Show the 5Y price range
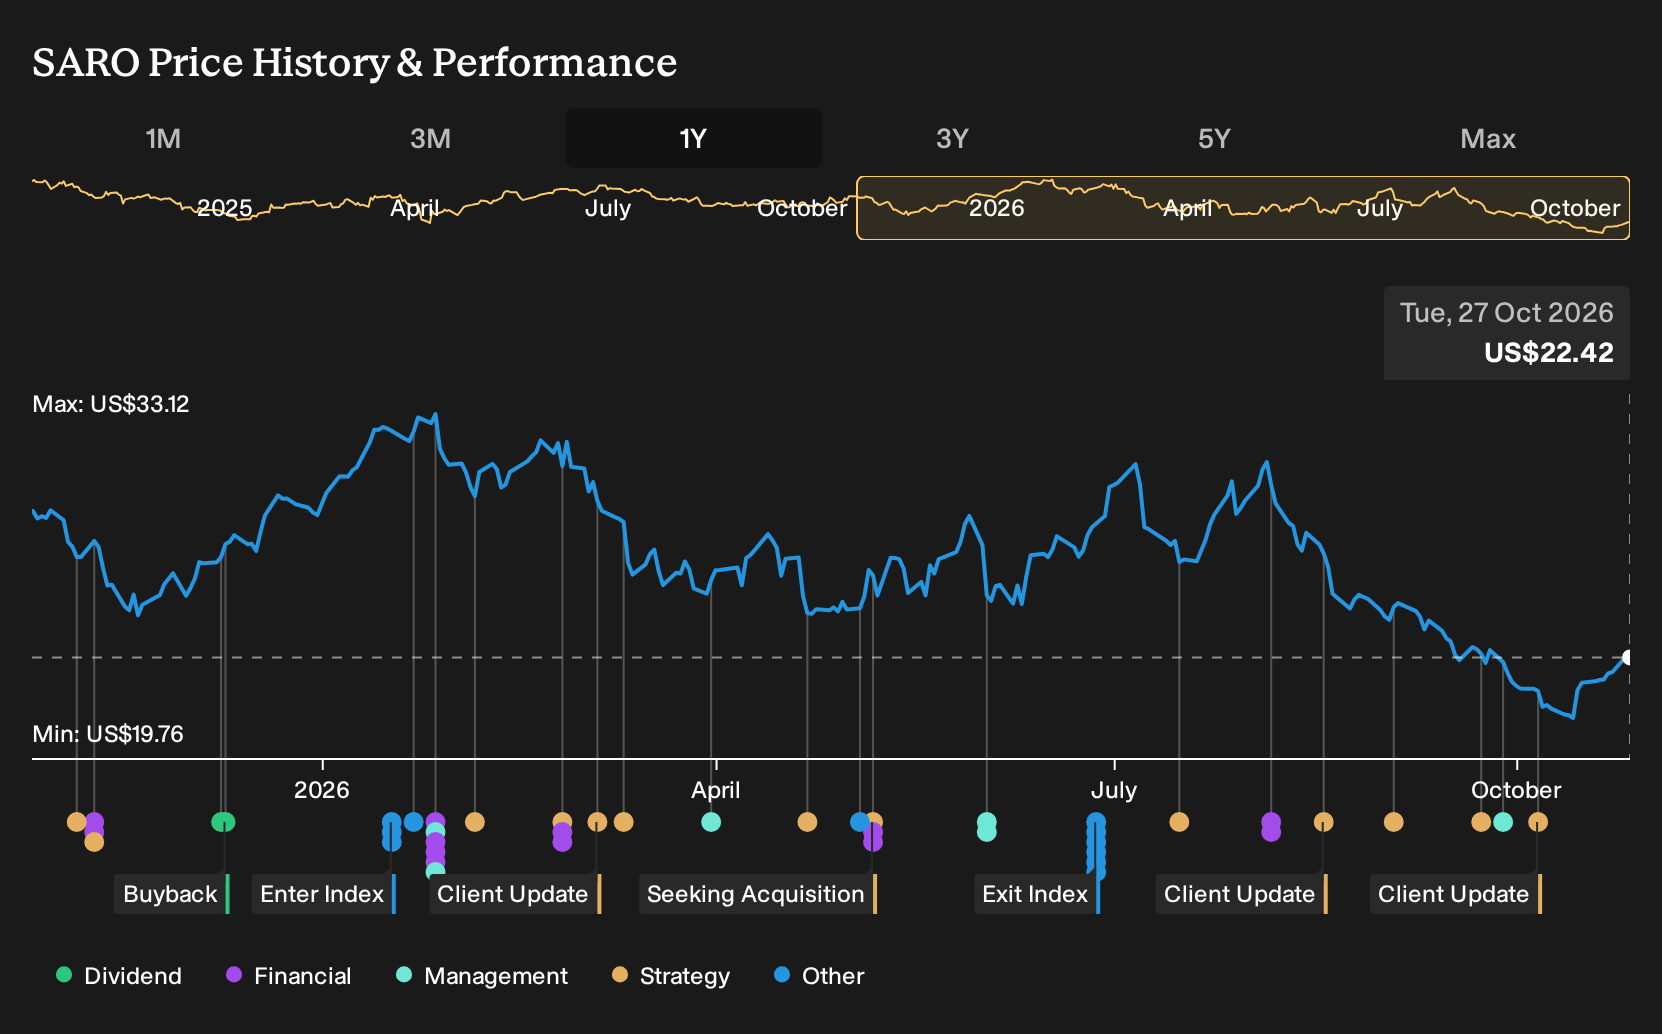 (x=1214, y=138)
